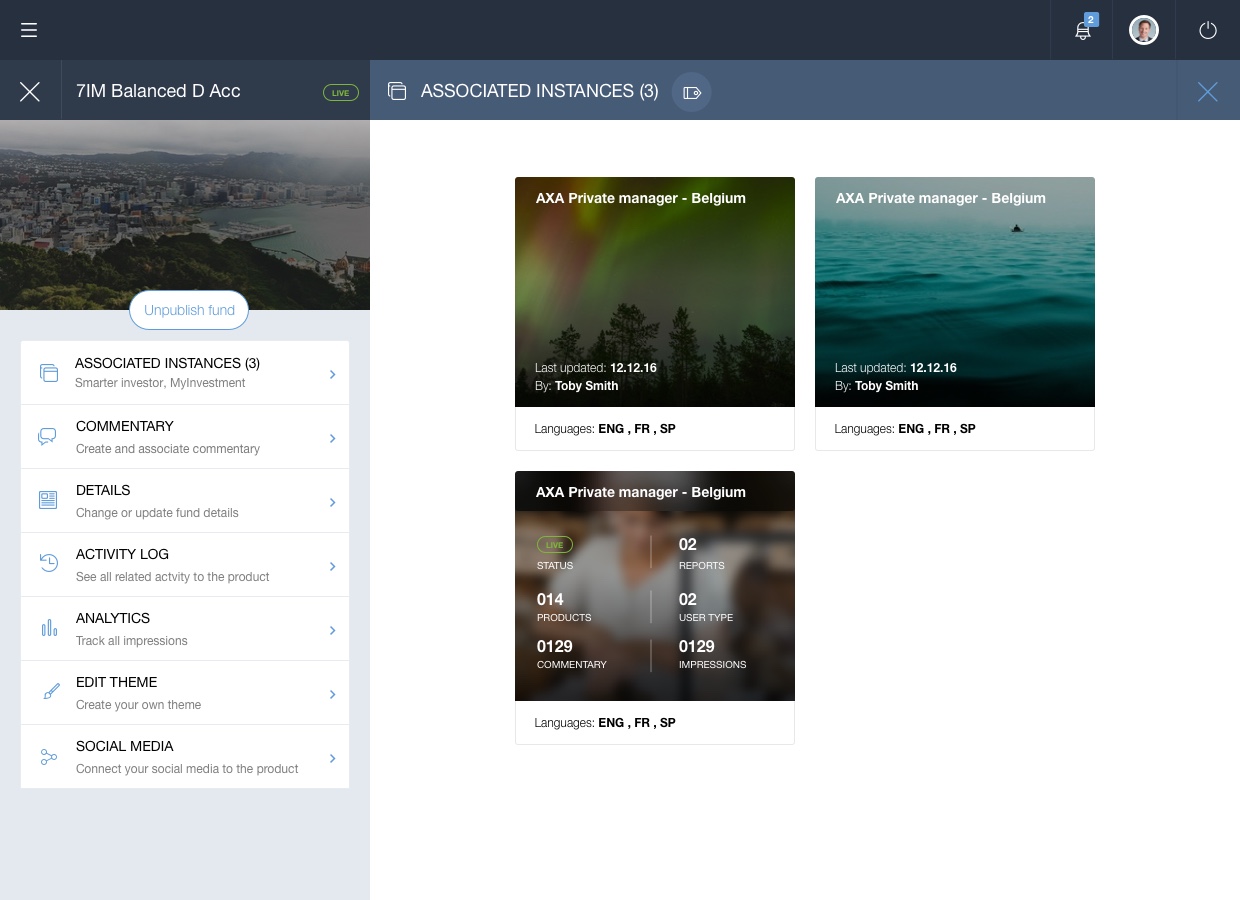Click the power logout icon
Viewport: 1240px width, 900px height.
(1207, 30)
